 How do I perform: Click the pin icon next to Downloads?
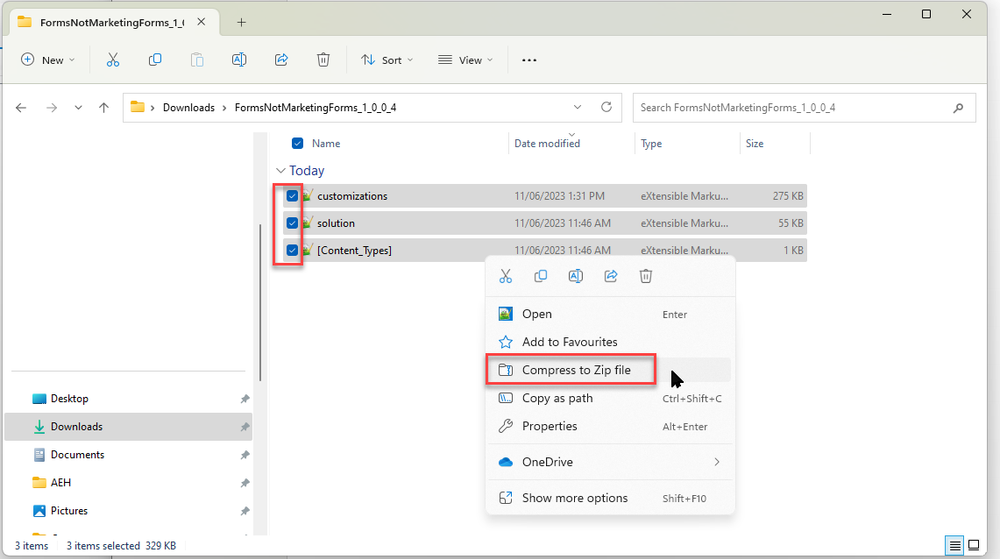tap(245, 427)
